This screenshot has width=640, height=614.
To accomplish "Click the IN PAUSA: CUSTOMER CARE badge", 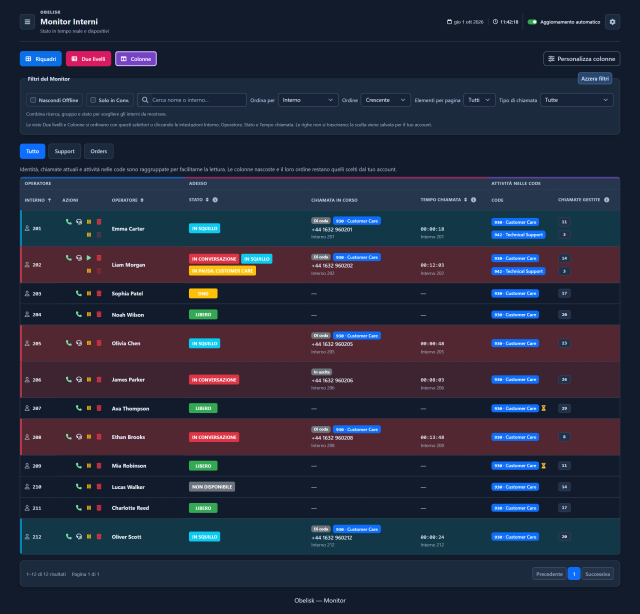I will 222,271.
